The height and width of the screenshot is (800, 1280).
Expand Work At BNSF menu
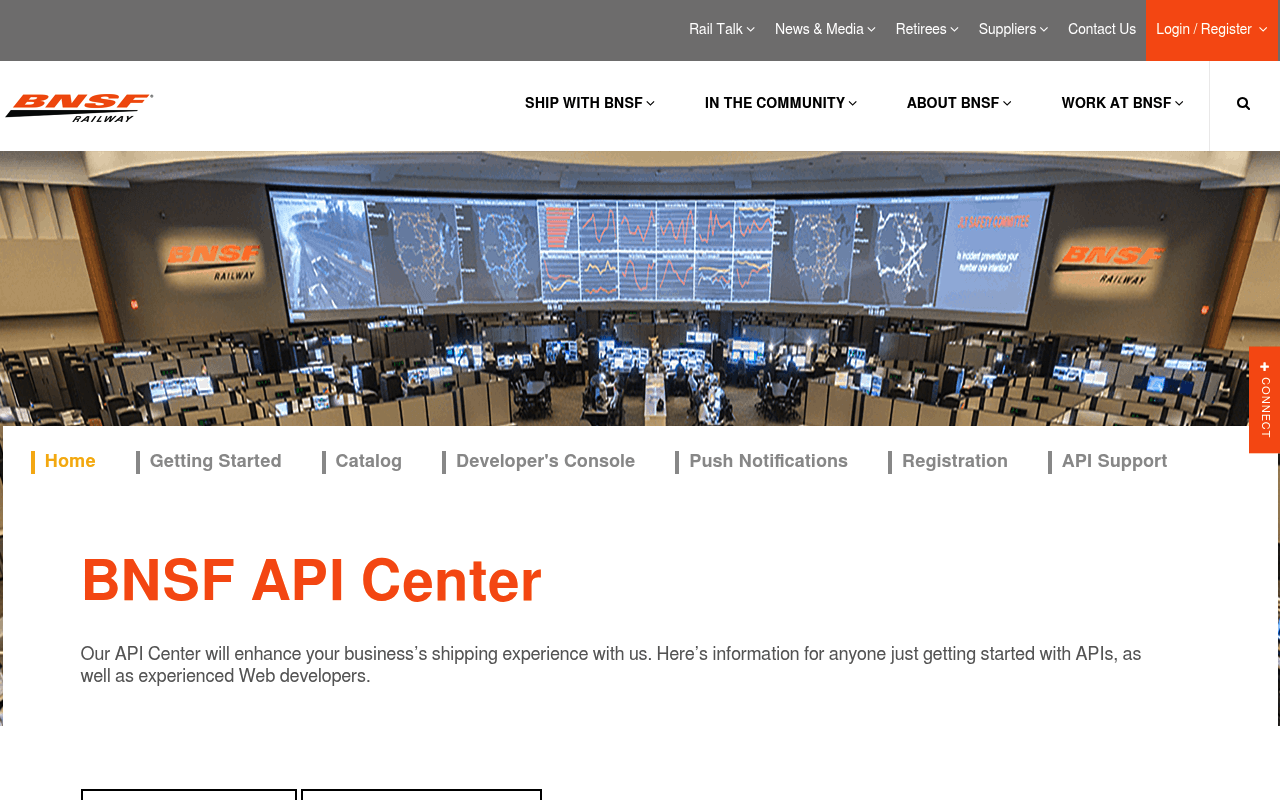point(1123,103)
